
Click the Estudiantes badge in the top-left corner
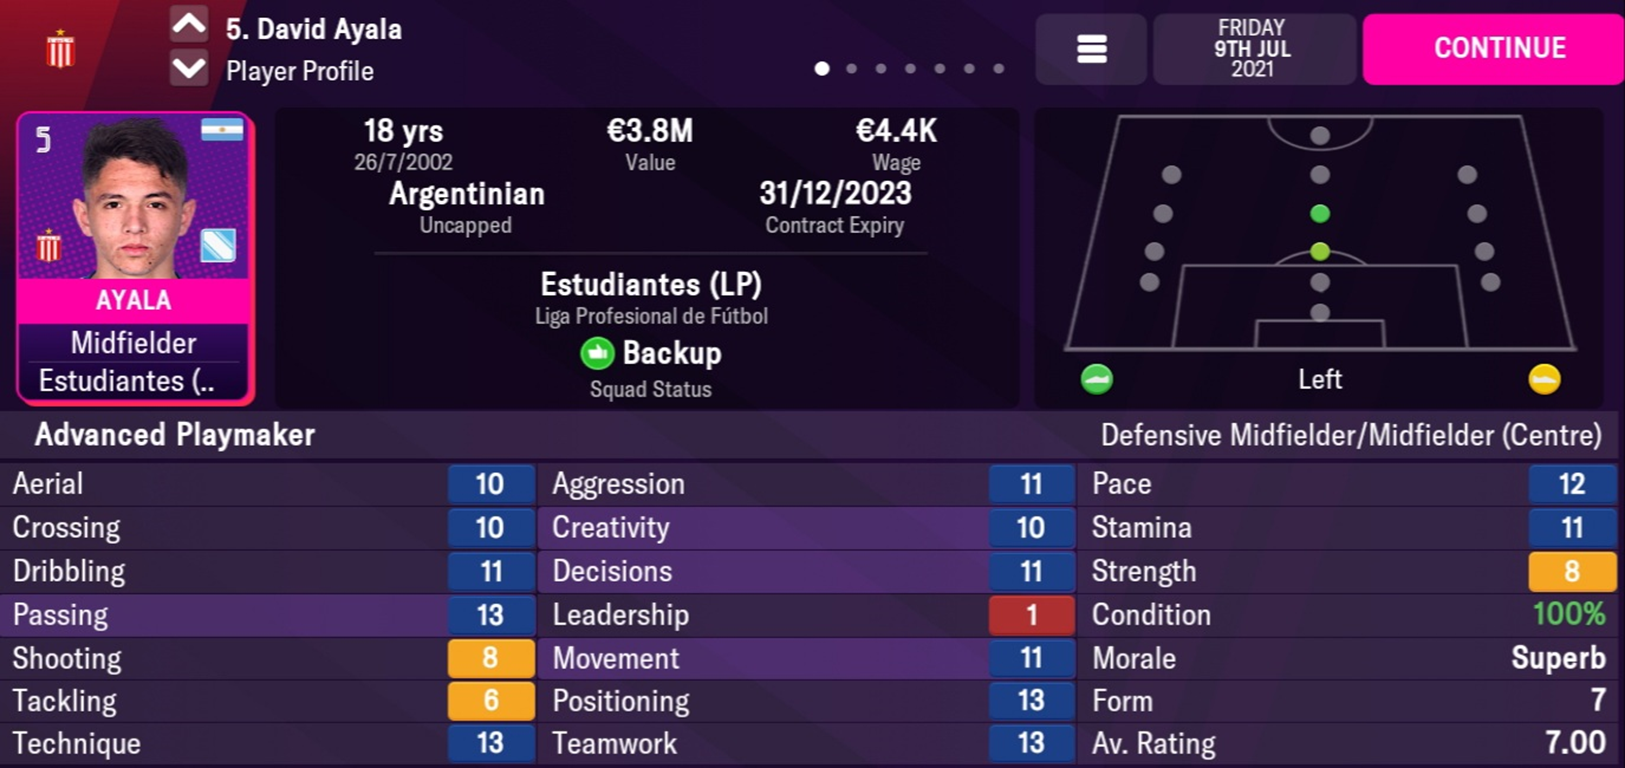click(x=60, y=48)
